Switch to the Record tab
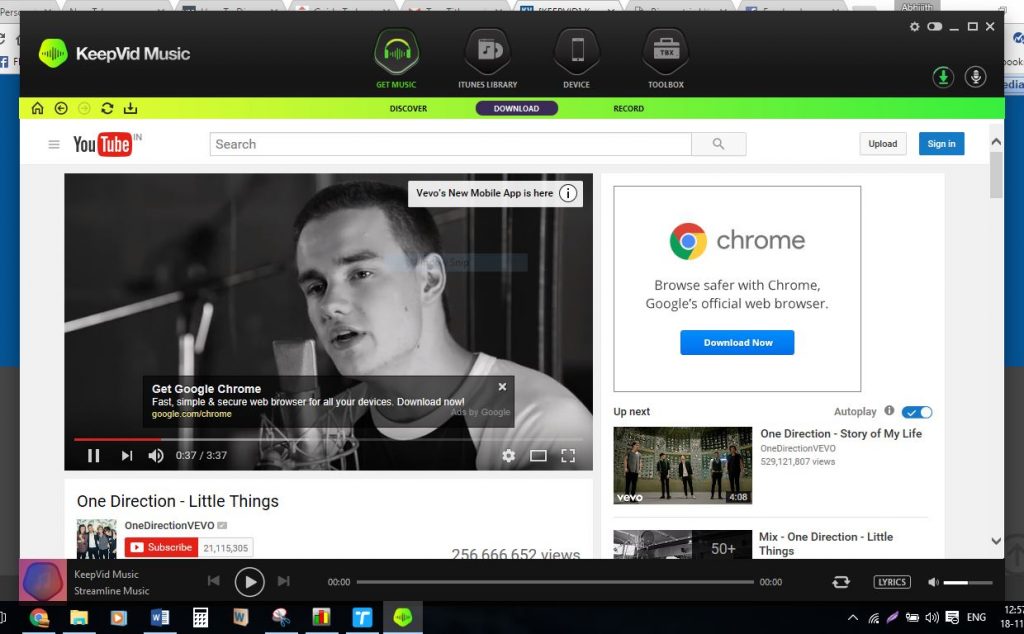Viewport: 1024px width, 634px height. 628,108
